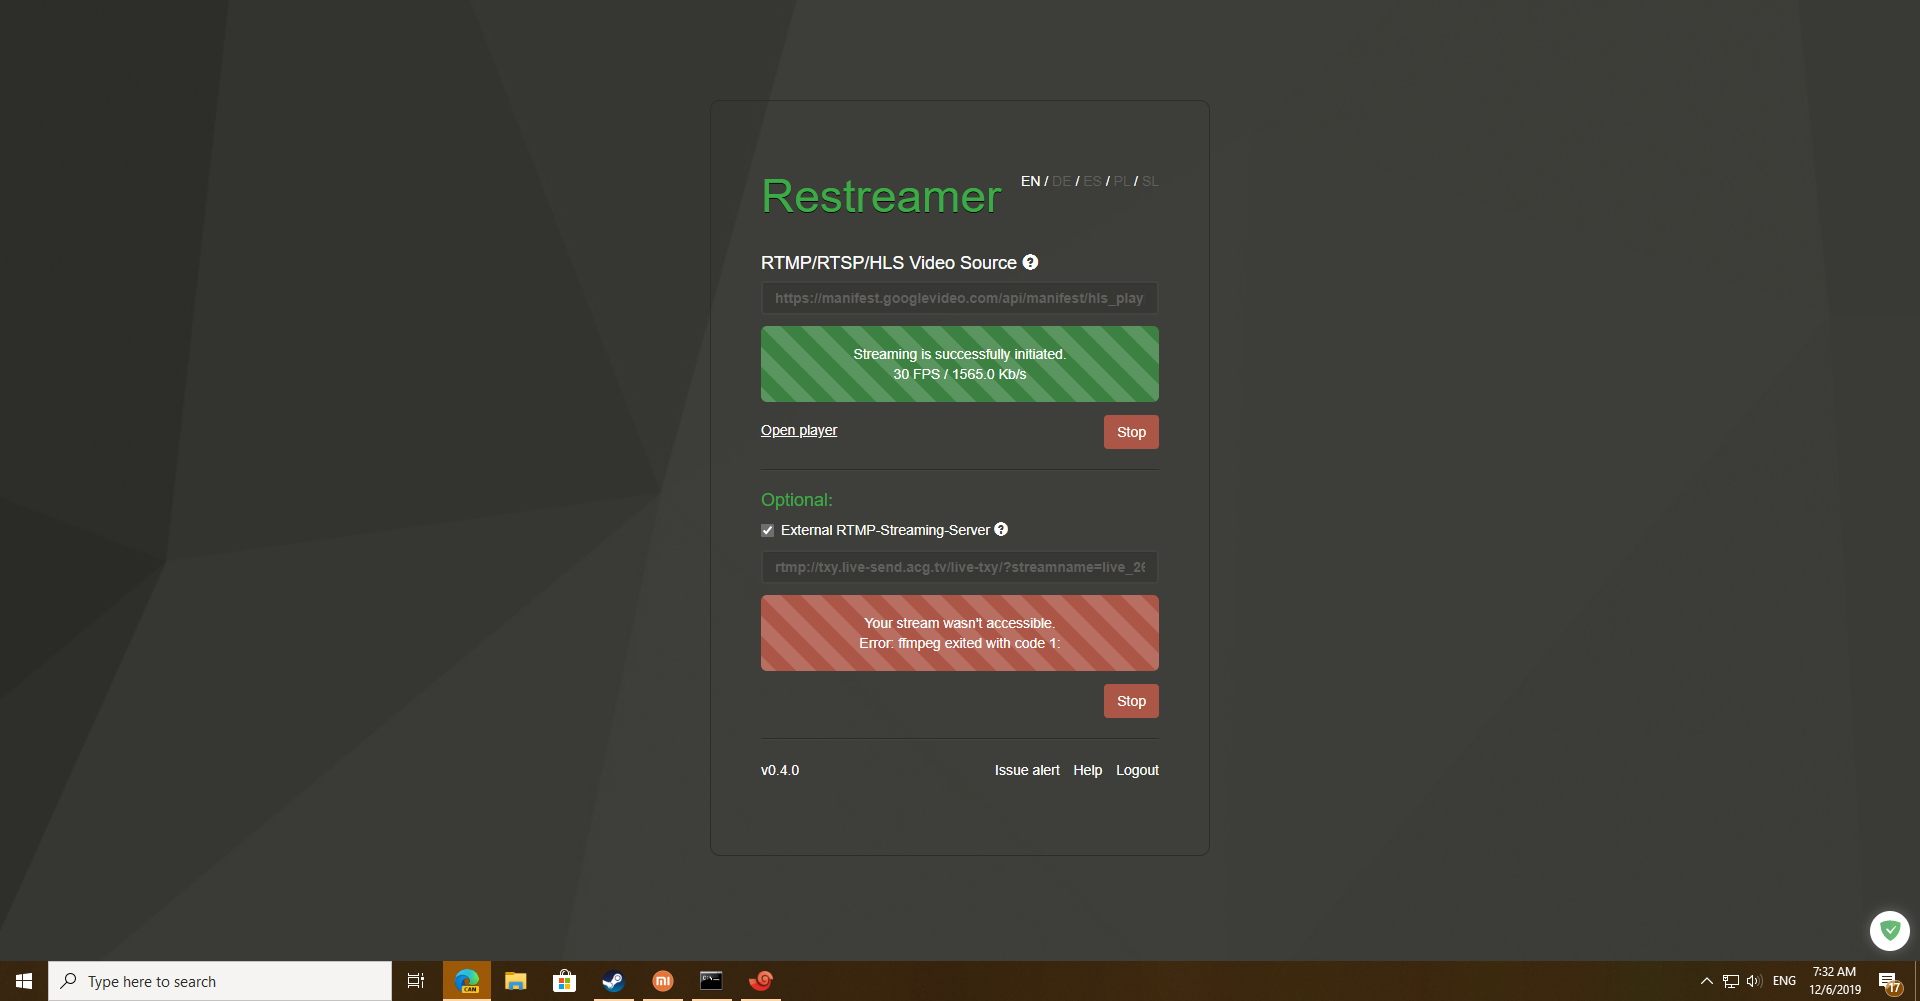Open the player link
The image size is (1920, 1001).
coord(799,430)
